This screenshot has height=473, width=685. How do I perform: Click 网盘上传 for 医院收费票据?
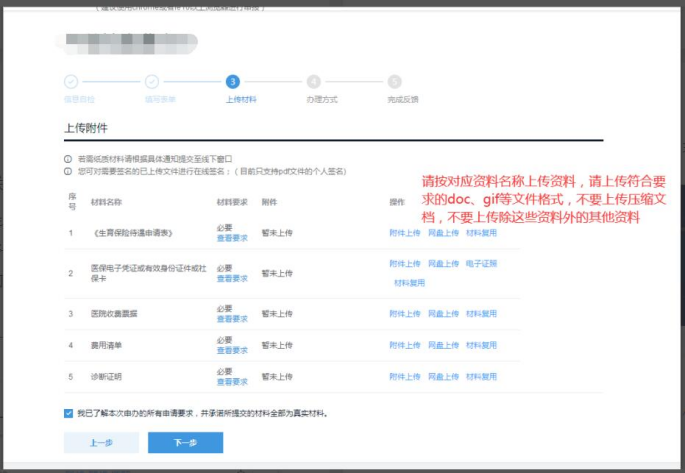443,314
